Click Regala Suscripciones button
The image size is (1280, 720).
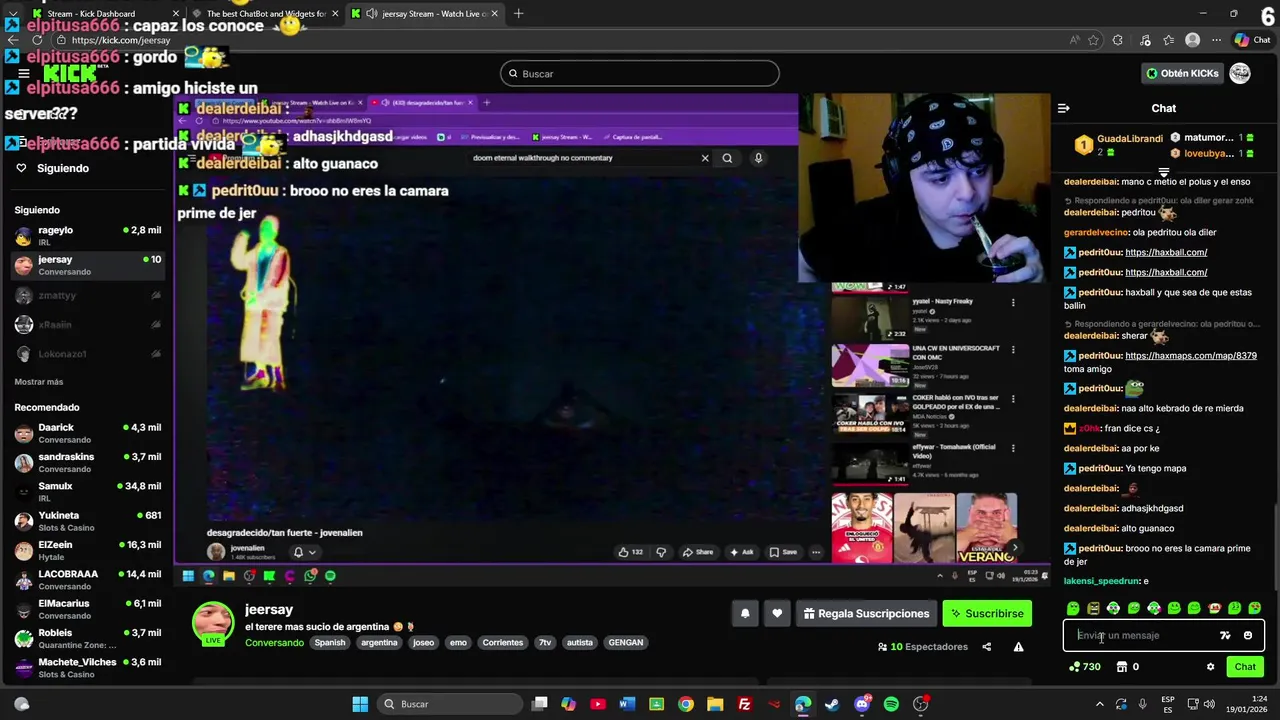click(x=866, y=613)
